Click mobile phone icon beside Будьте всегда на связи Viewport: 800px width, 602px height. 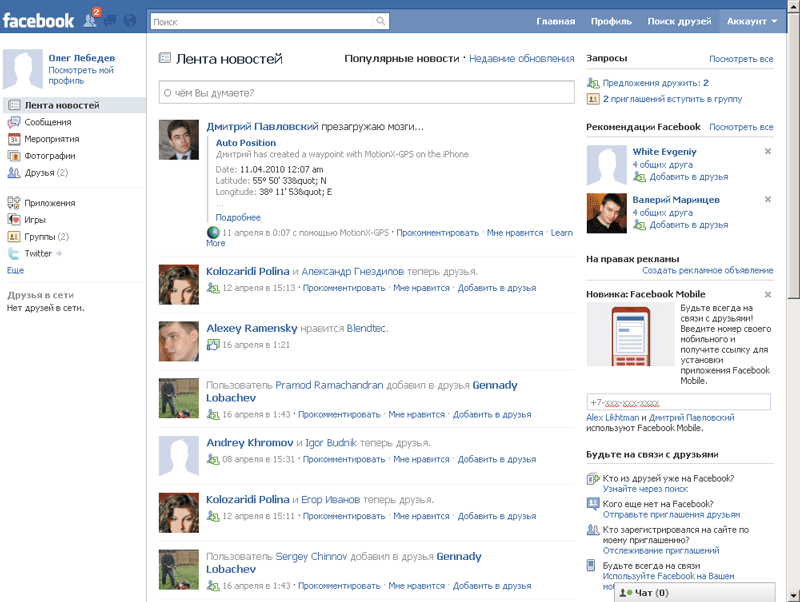591,565
